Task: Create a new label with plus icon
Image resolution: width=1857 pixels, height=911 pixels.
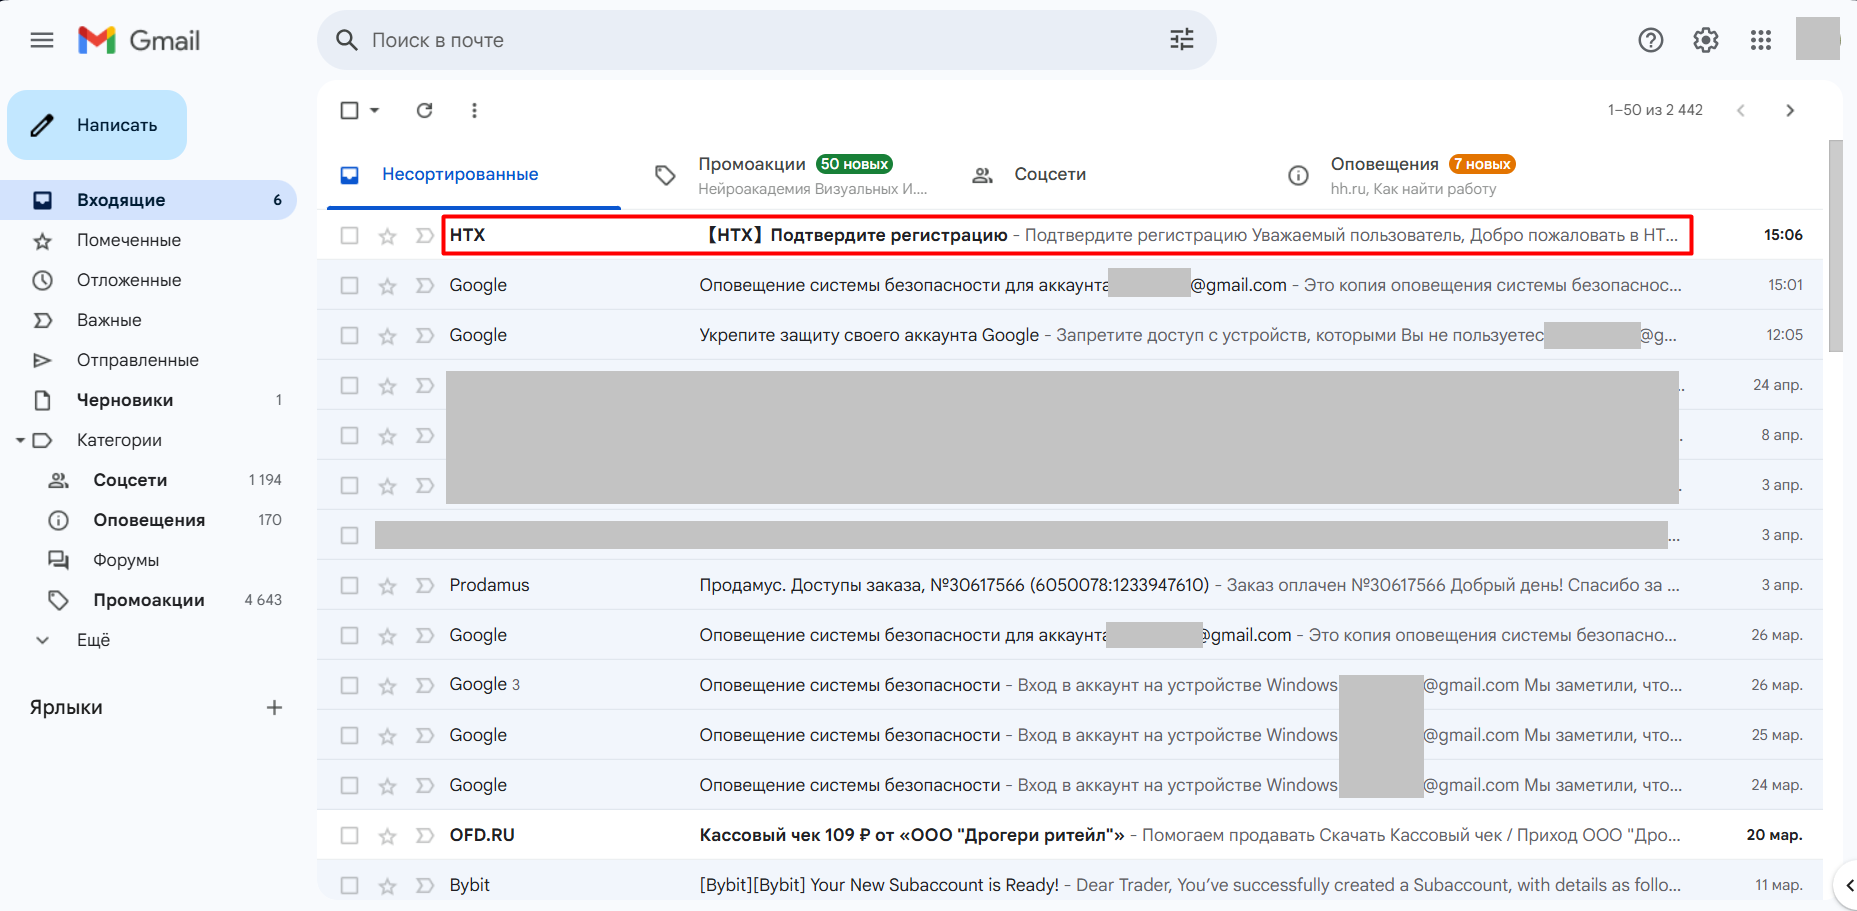Action: point(274,707)
